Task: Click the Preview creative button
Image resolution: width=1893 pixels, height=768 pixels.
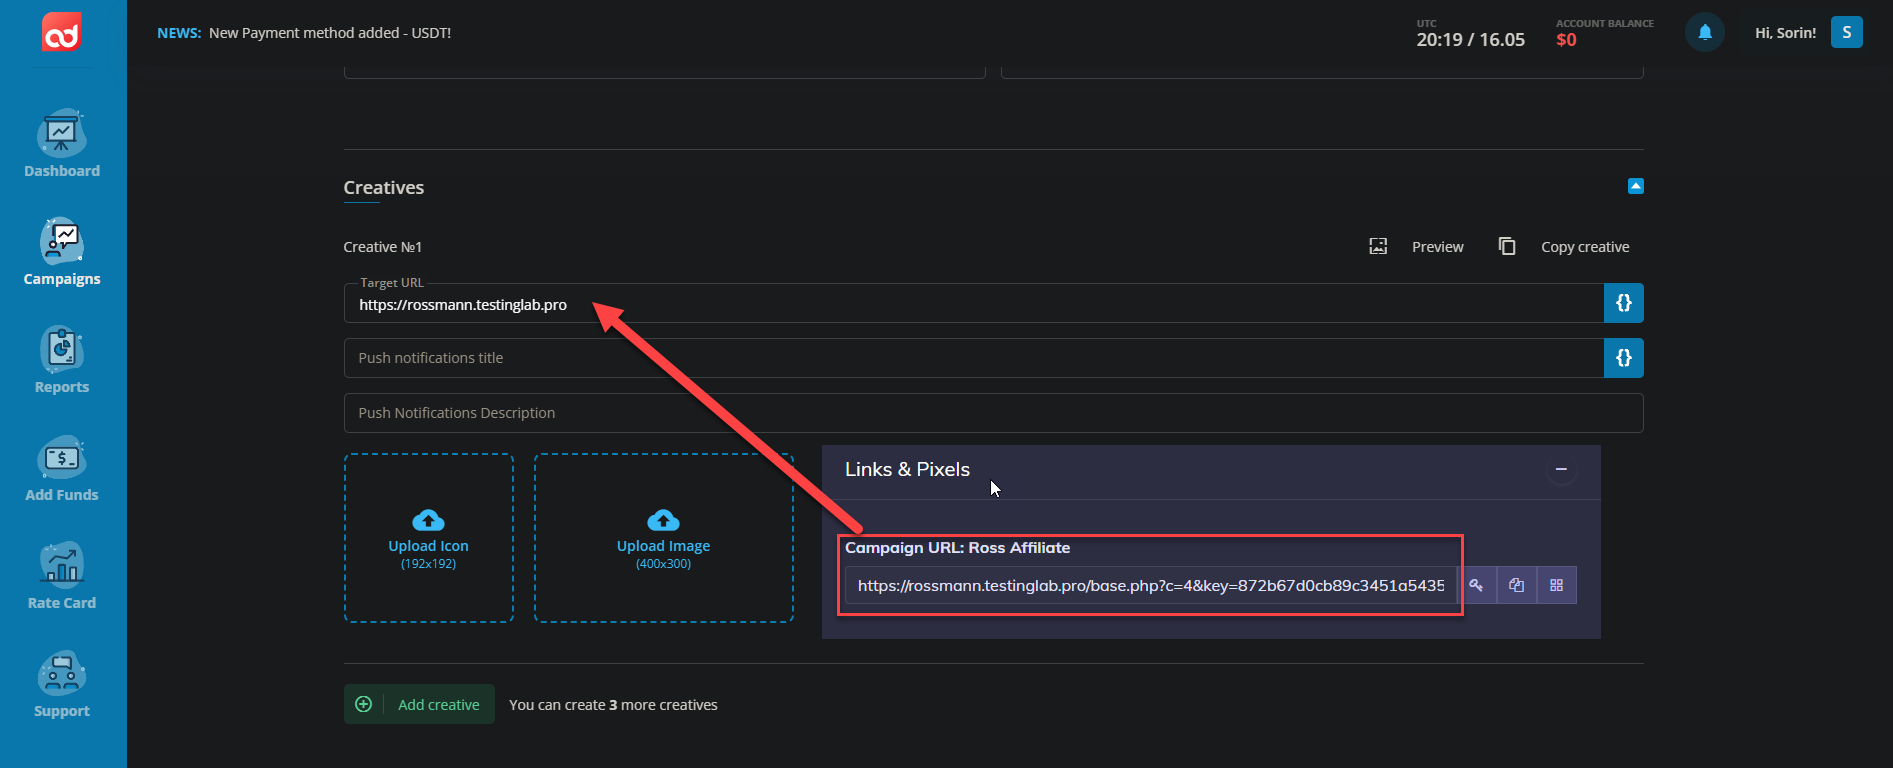Action: pos(1417,247)
